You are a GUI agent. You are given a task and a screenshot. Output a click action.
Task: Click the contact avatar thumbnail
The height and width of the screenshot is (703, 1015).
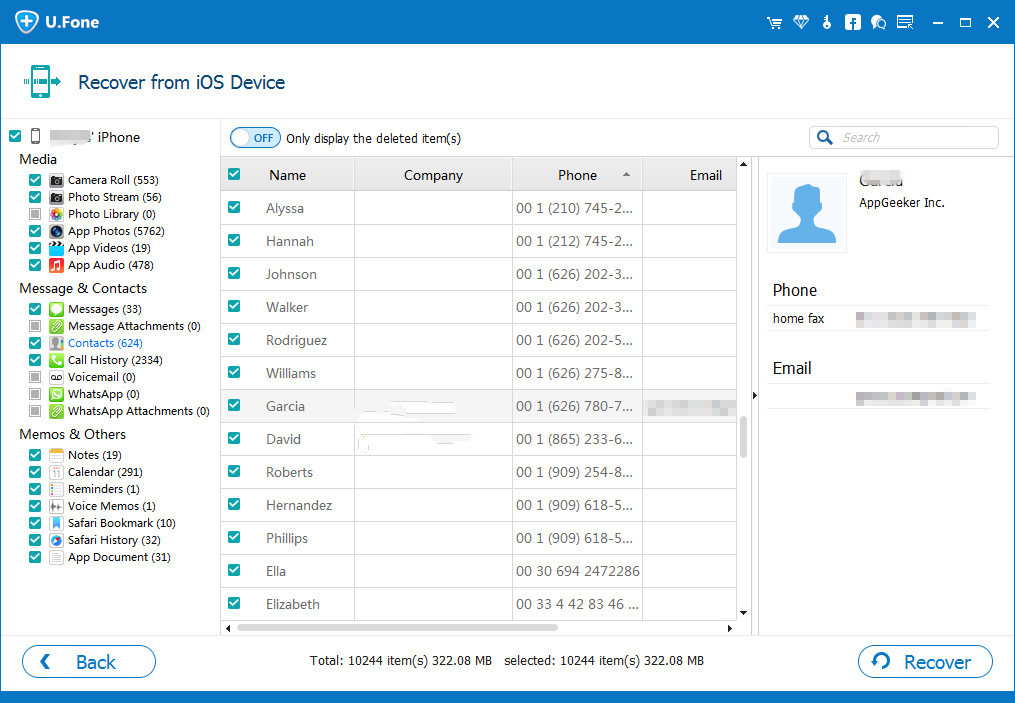[807, 213]
